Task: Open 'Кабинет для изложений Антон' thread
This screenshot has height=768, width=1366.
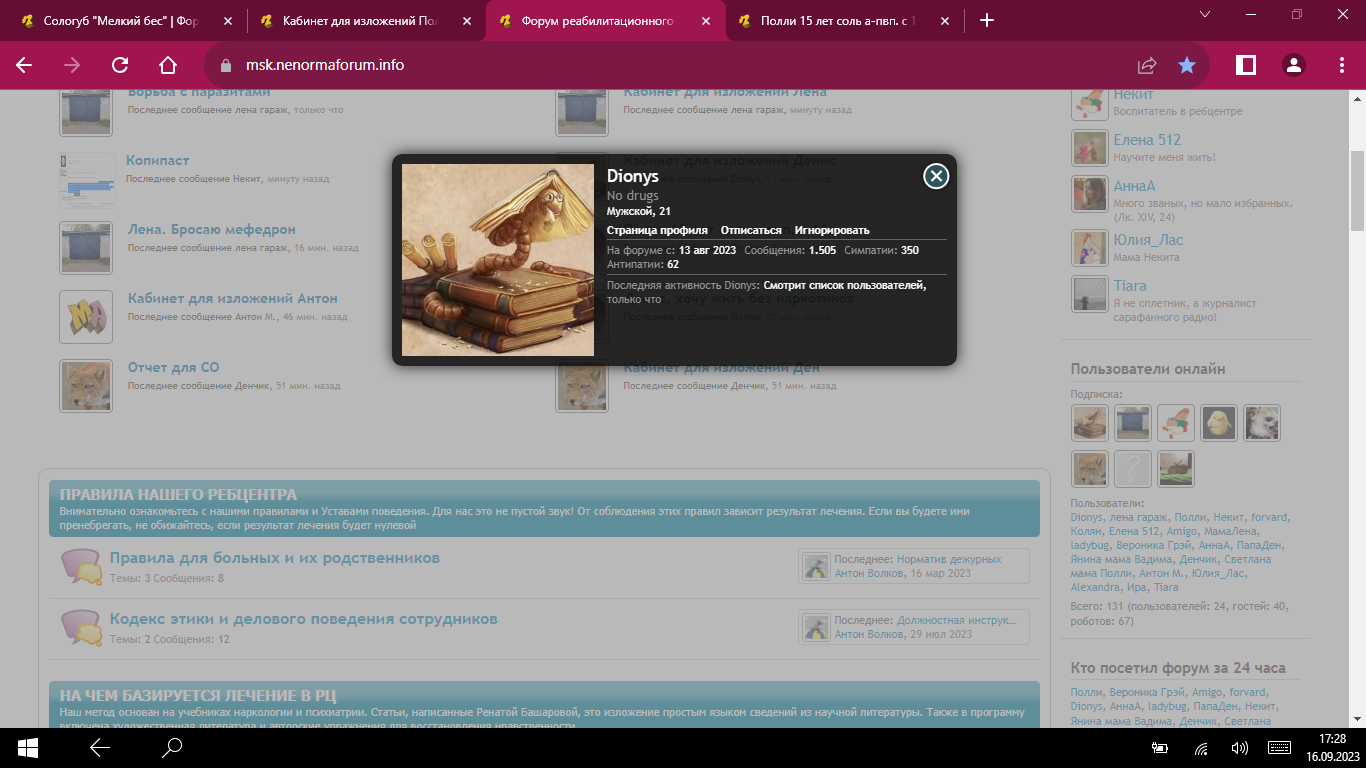Action: coord(233,298)
